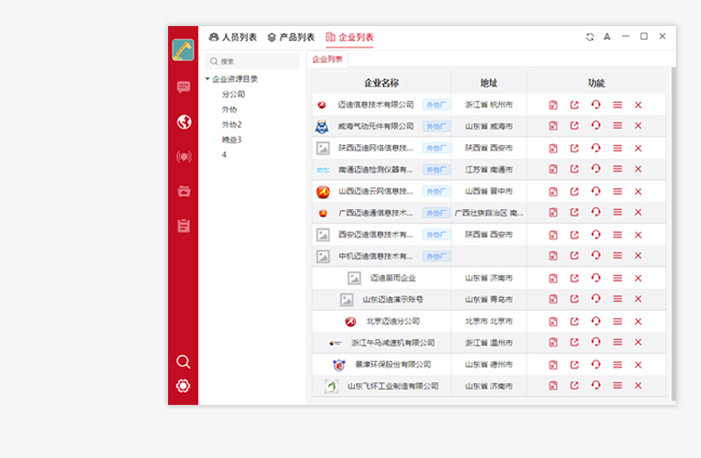The width and height of the screenshot is (701, 458).
Task: Collapse the 企业资源目录 tree node
Action: (x=207, y=79)
